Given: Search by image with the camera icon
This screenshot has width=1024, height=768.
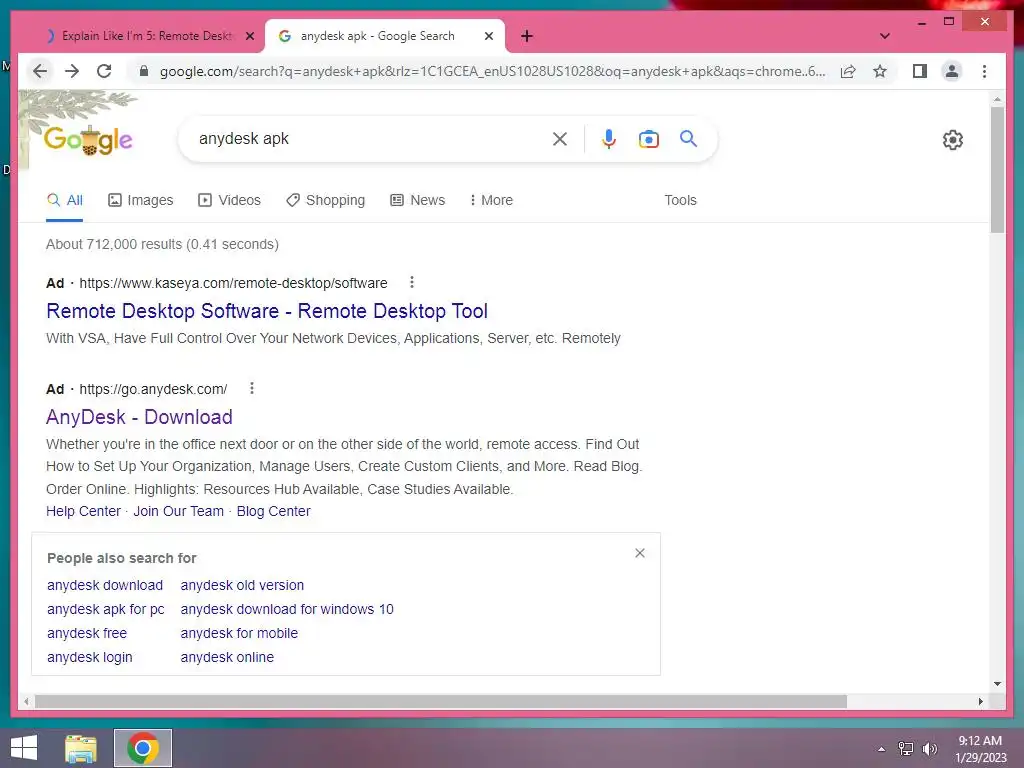Looking at the screenshot, I should (648, 138).
